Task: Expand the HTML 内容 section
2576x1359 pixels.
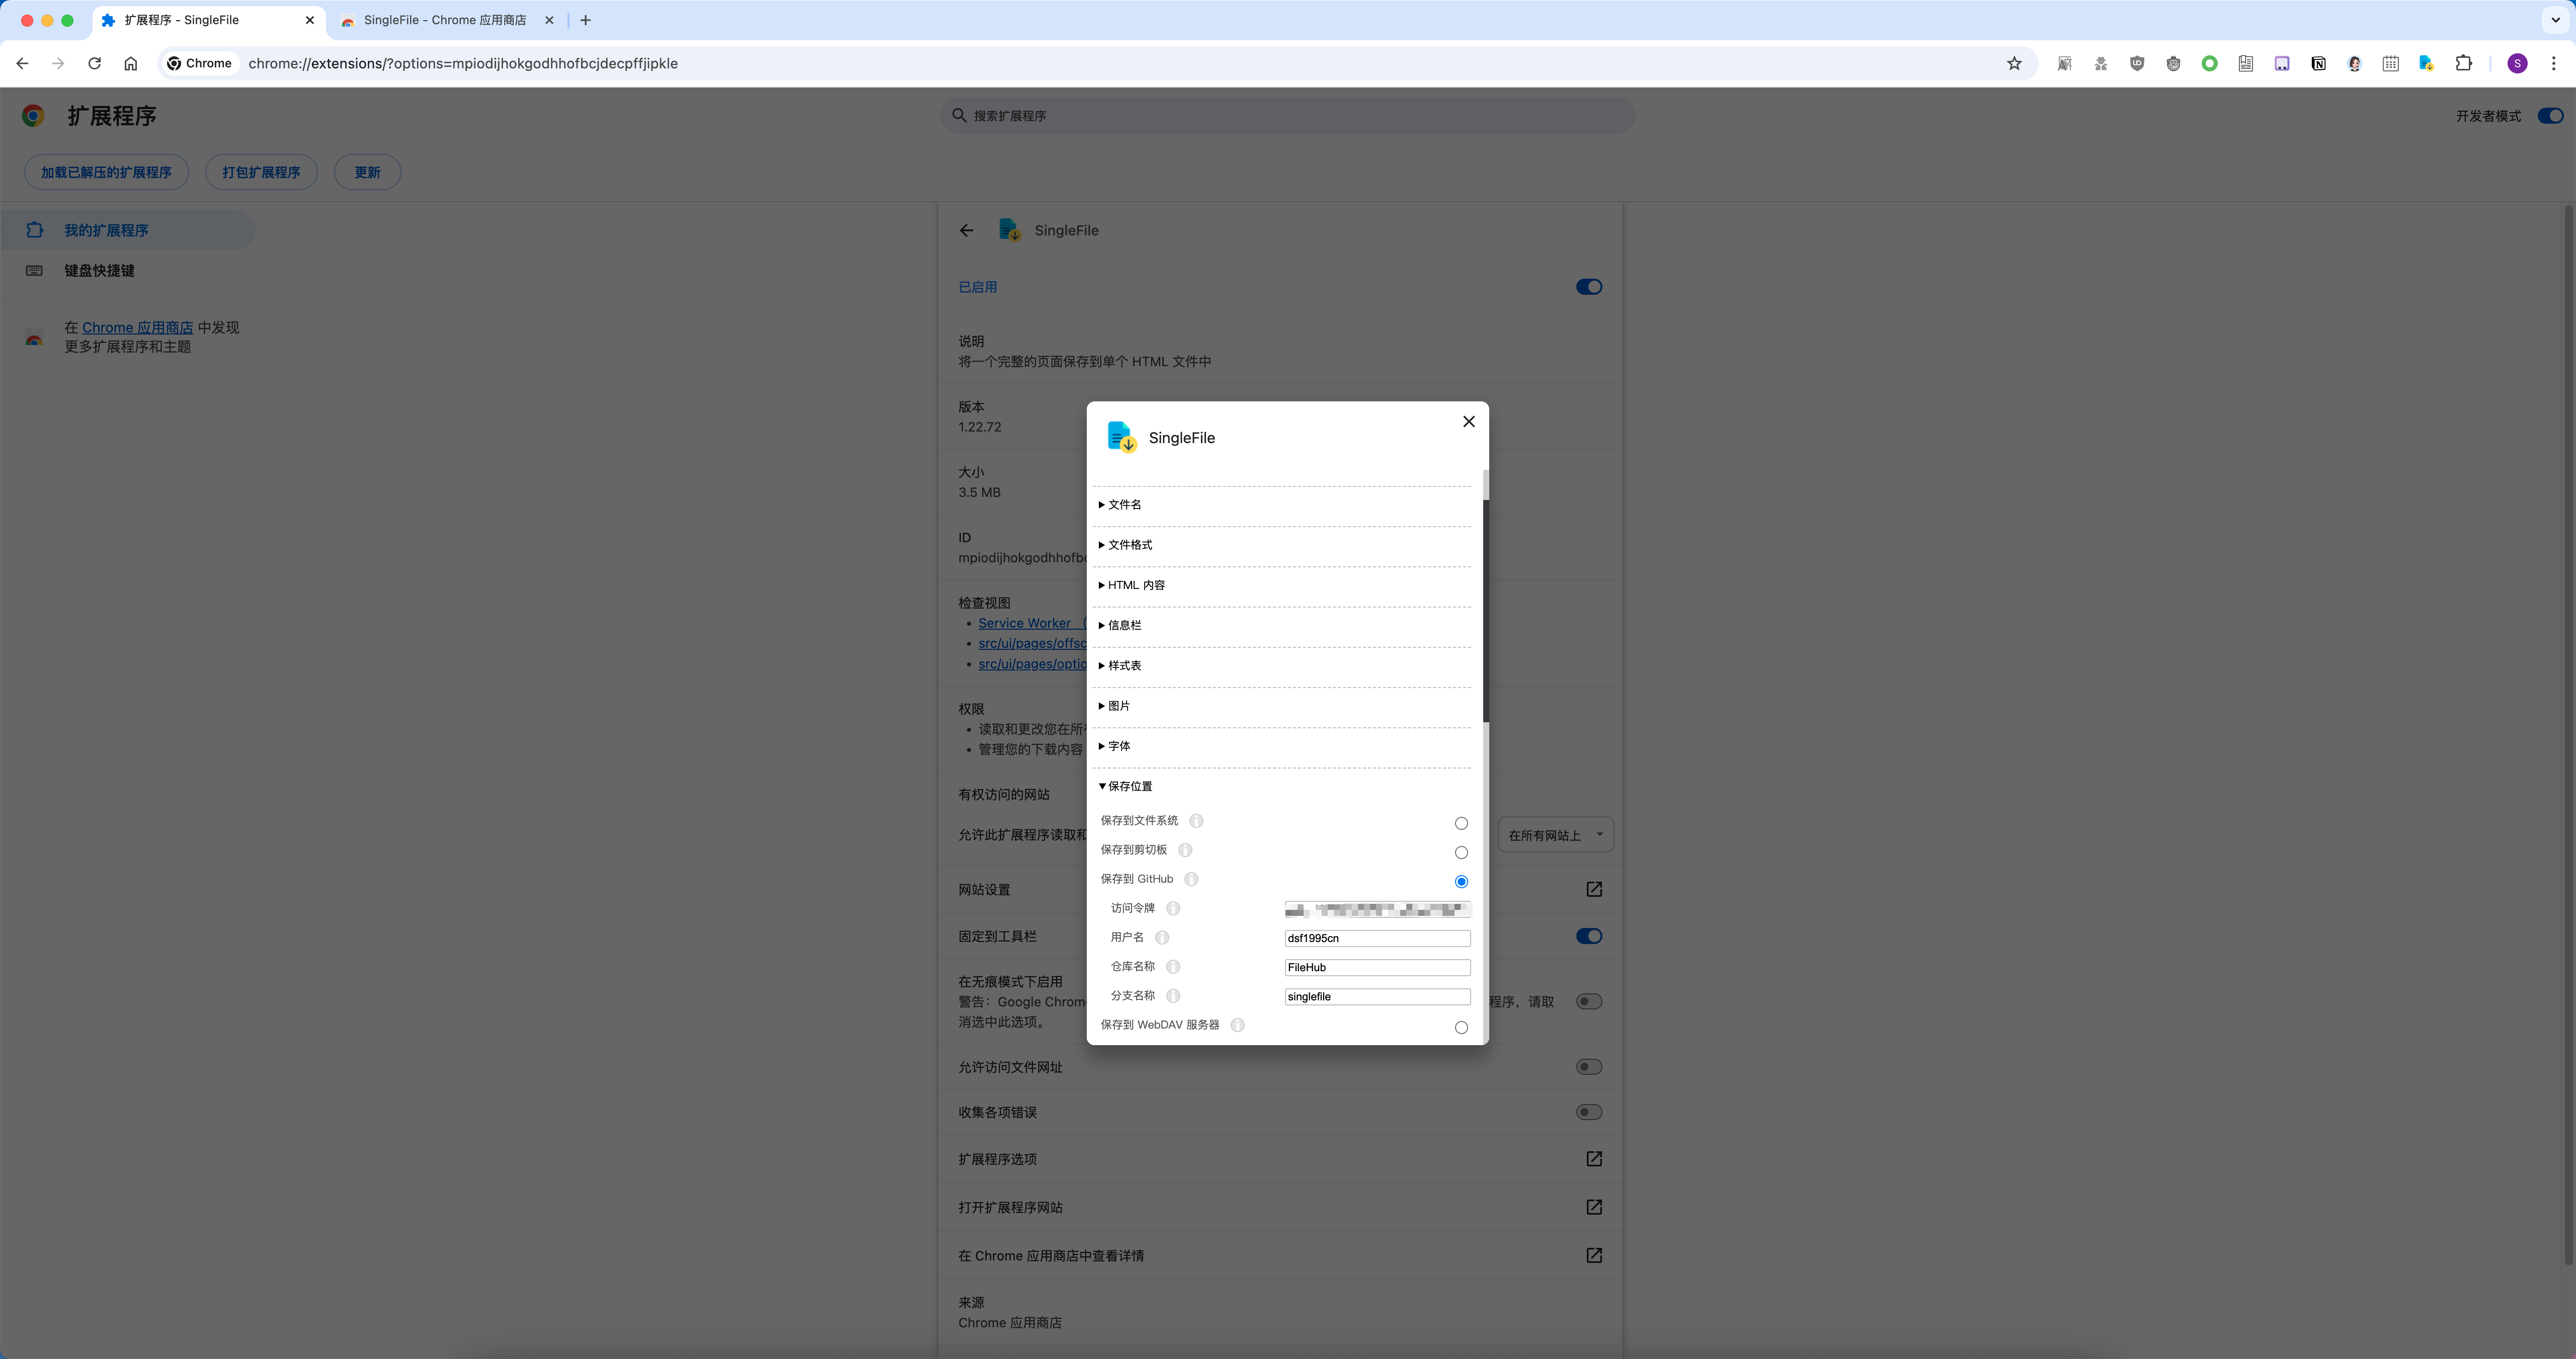Action: pos(1131,585)
